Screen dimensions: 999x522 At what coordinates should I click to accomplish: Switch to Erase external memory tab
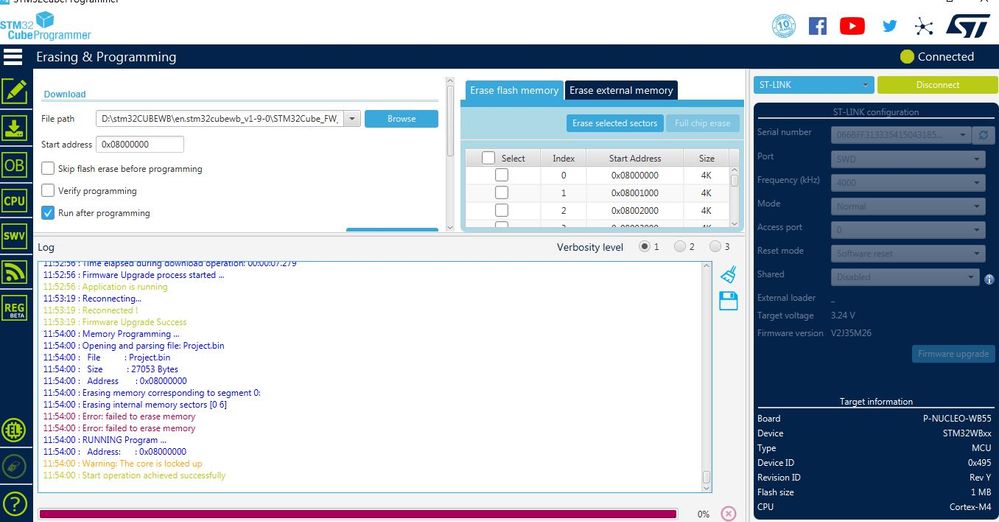(x=621, y=91)
